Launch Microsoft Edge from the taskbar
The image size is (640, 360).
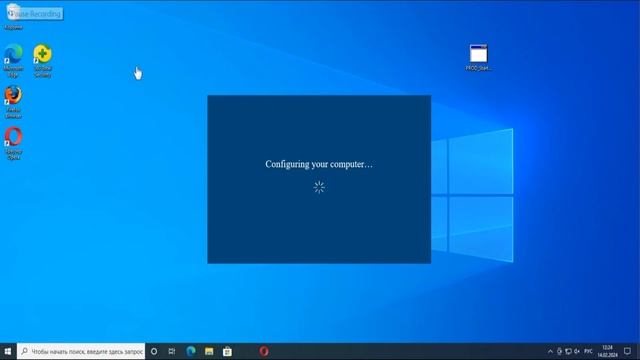pyautogui.click(x=191, y=351)
